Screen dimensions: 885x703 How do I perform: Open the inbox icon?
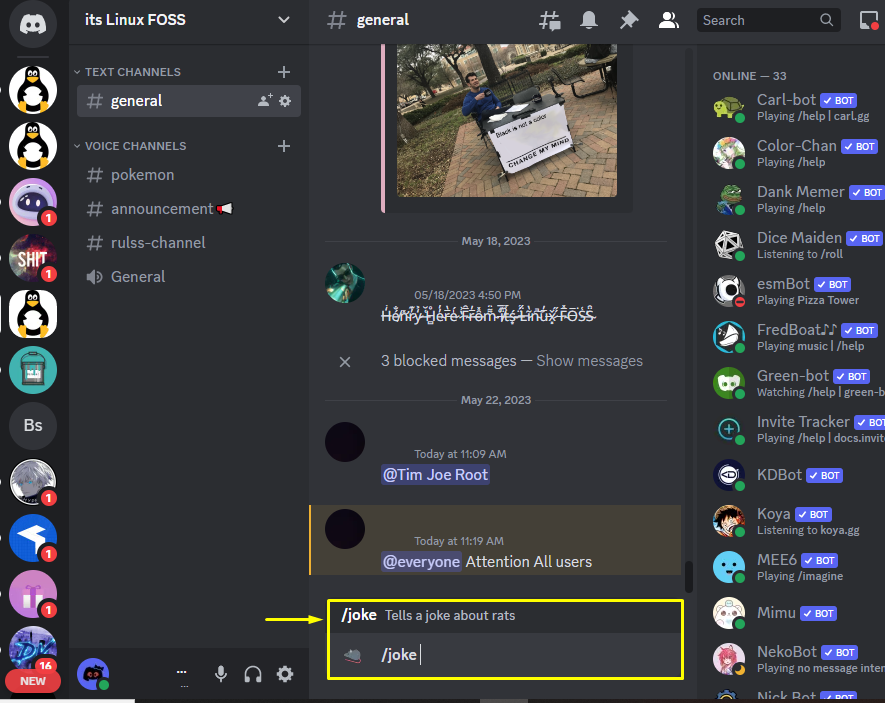point(869,20)
